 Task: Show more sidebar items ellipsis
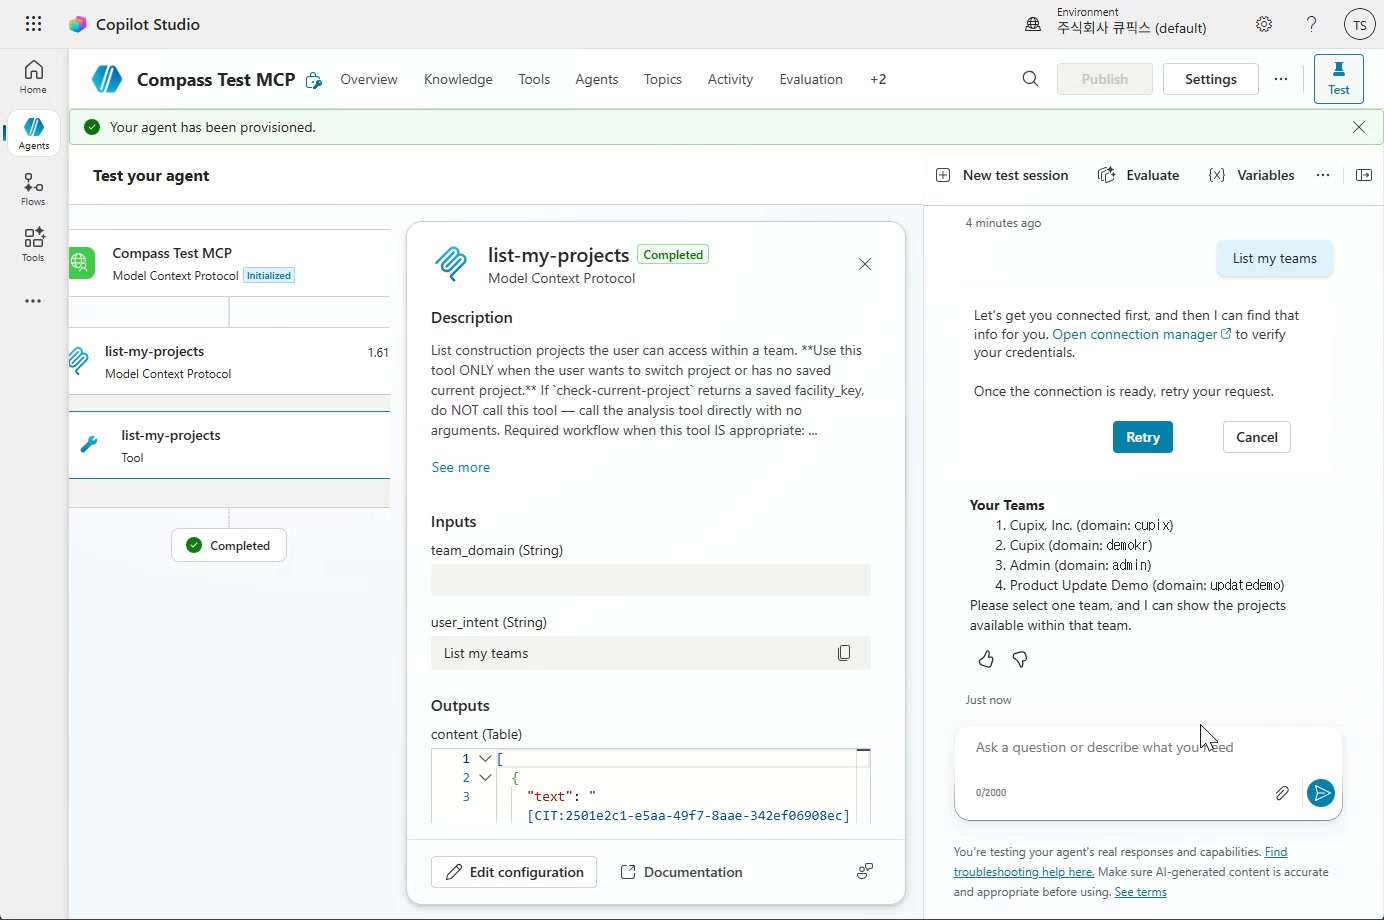[x=33, y=301]
